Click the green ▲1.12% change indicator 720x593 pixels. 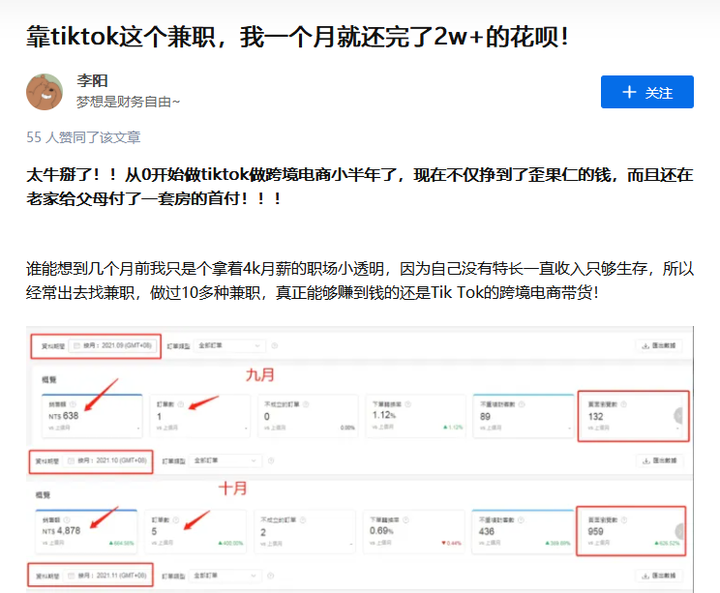[x=453, y=427]
